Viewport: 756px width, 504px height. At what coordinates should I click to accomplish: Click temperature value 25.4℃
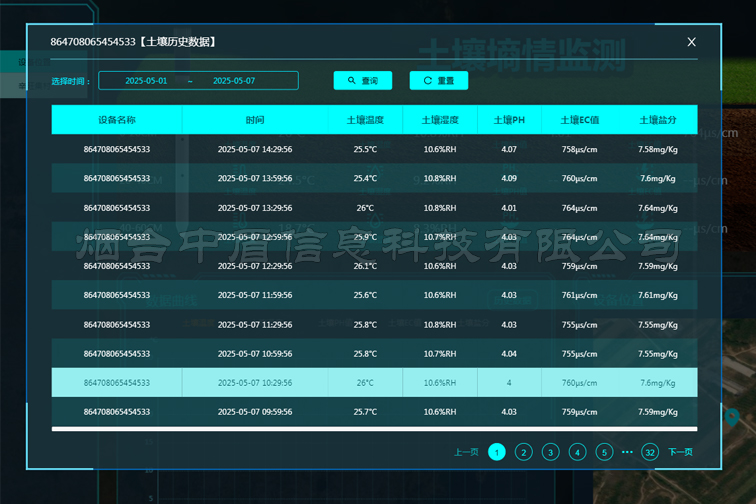coord(365,178)
